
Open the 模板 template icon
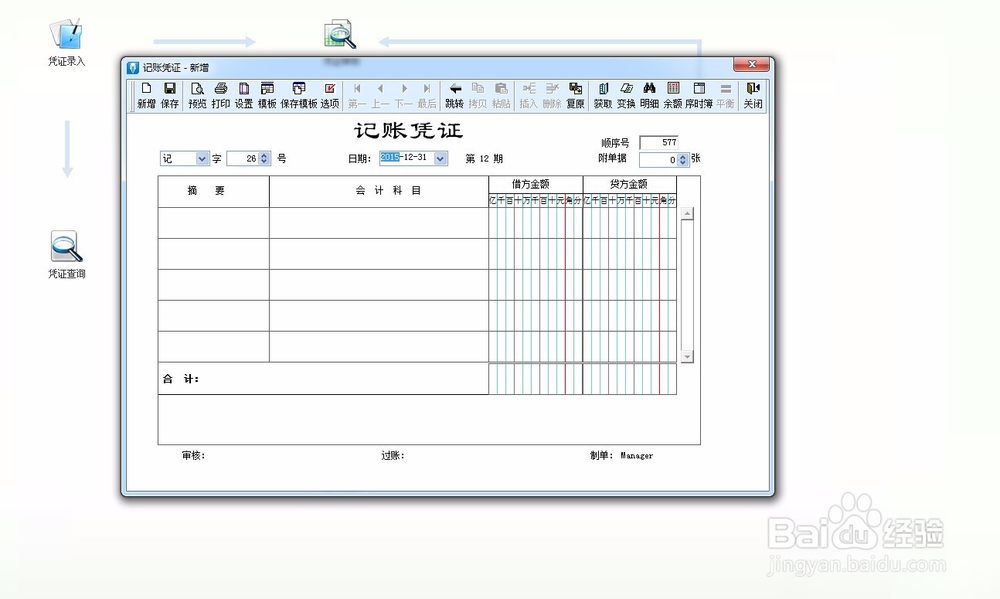267,95
